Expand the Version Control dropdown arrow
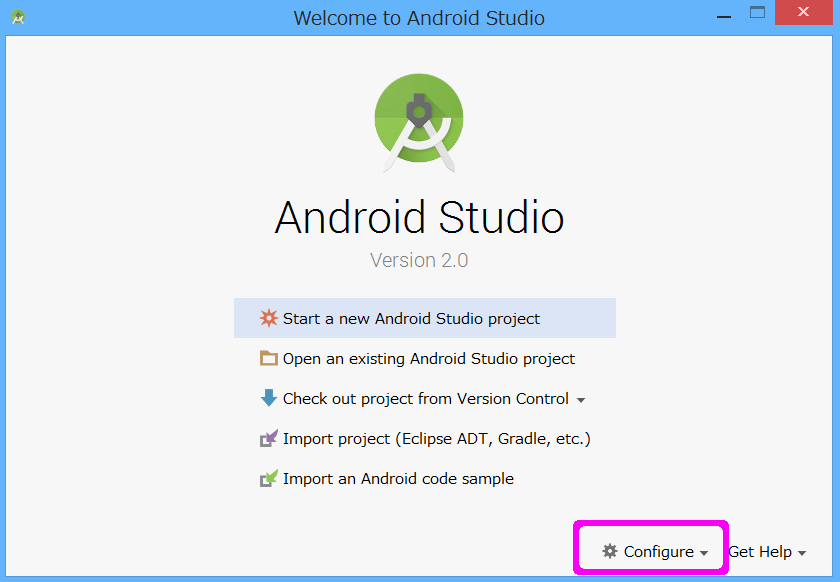840x582 pixels. (x=581, y=400)
